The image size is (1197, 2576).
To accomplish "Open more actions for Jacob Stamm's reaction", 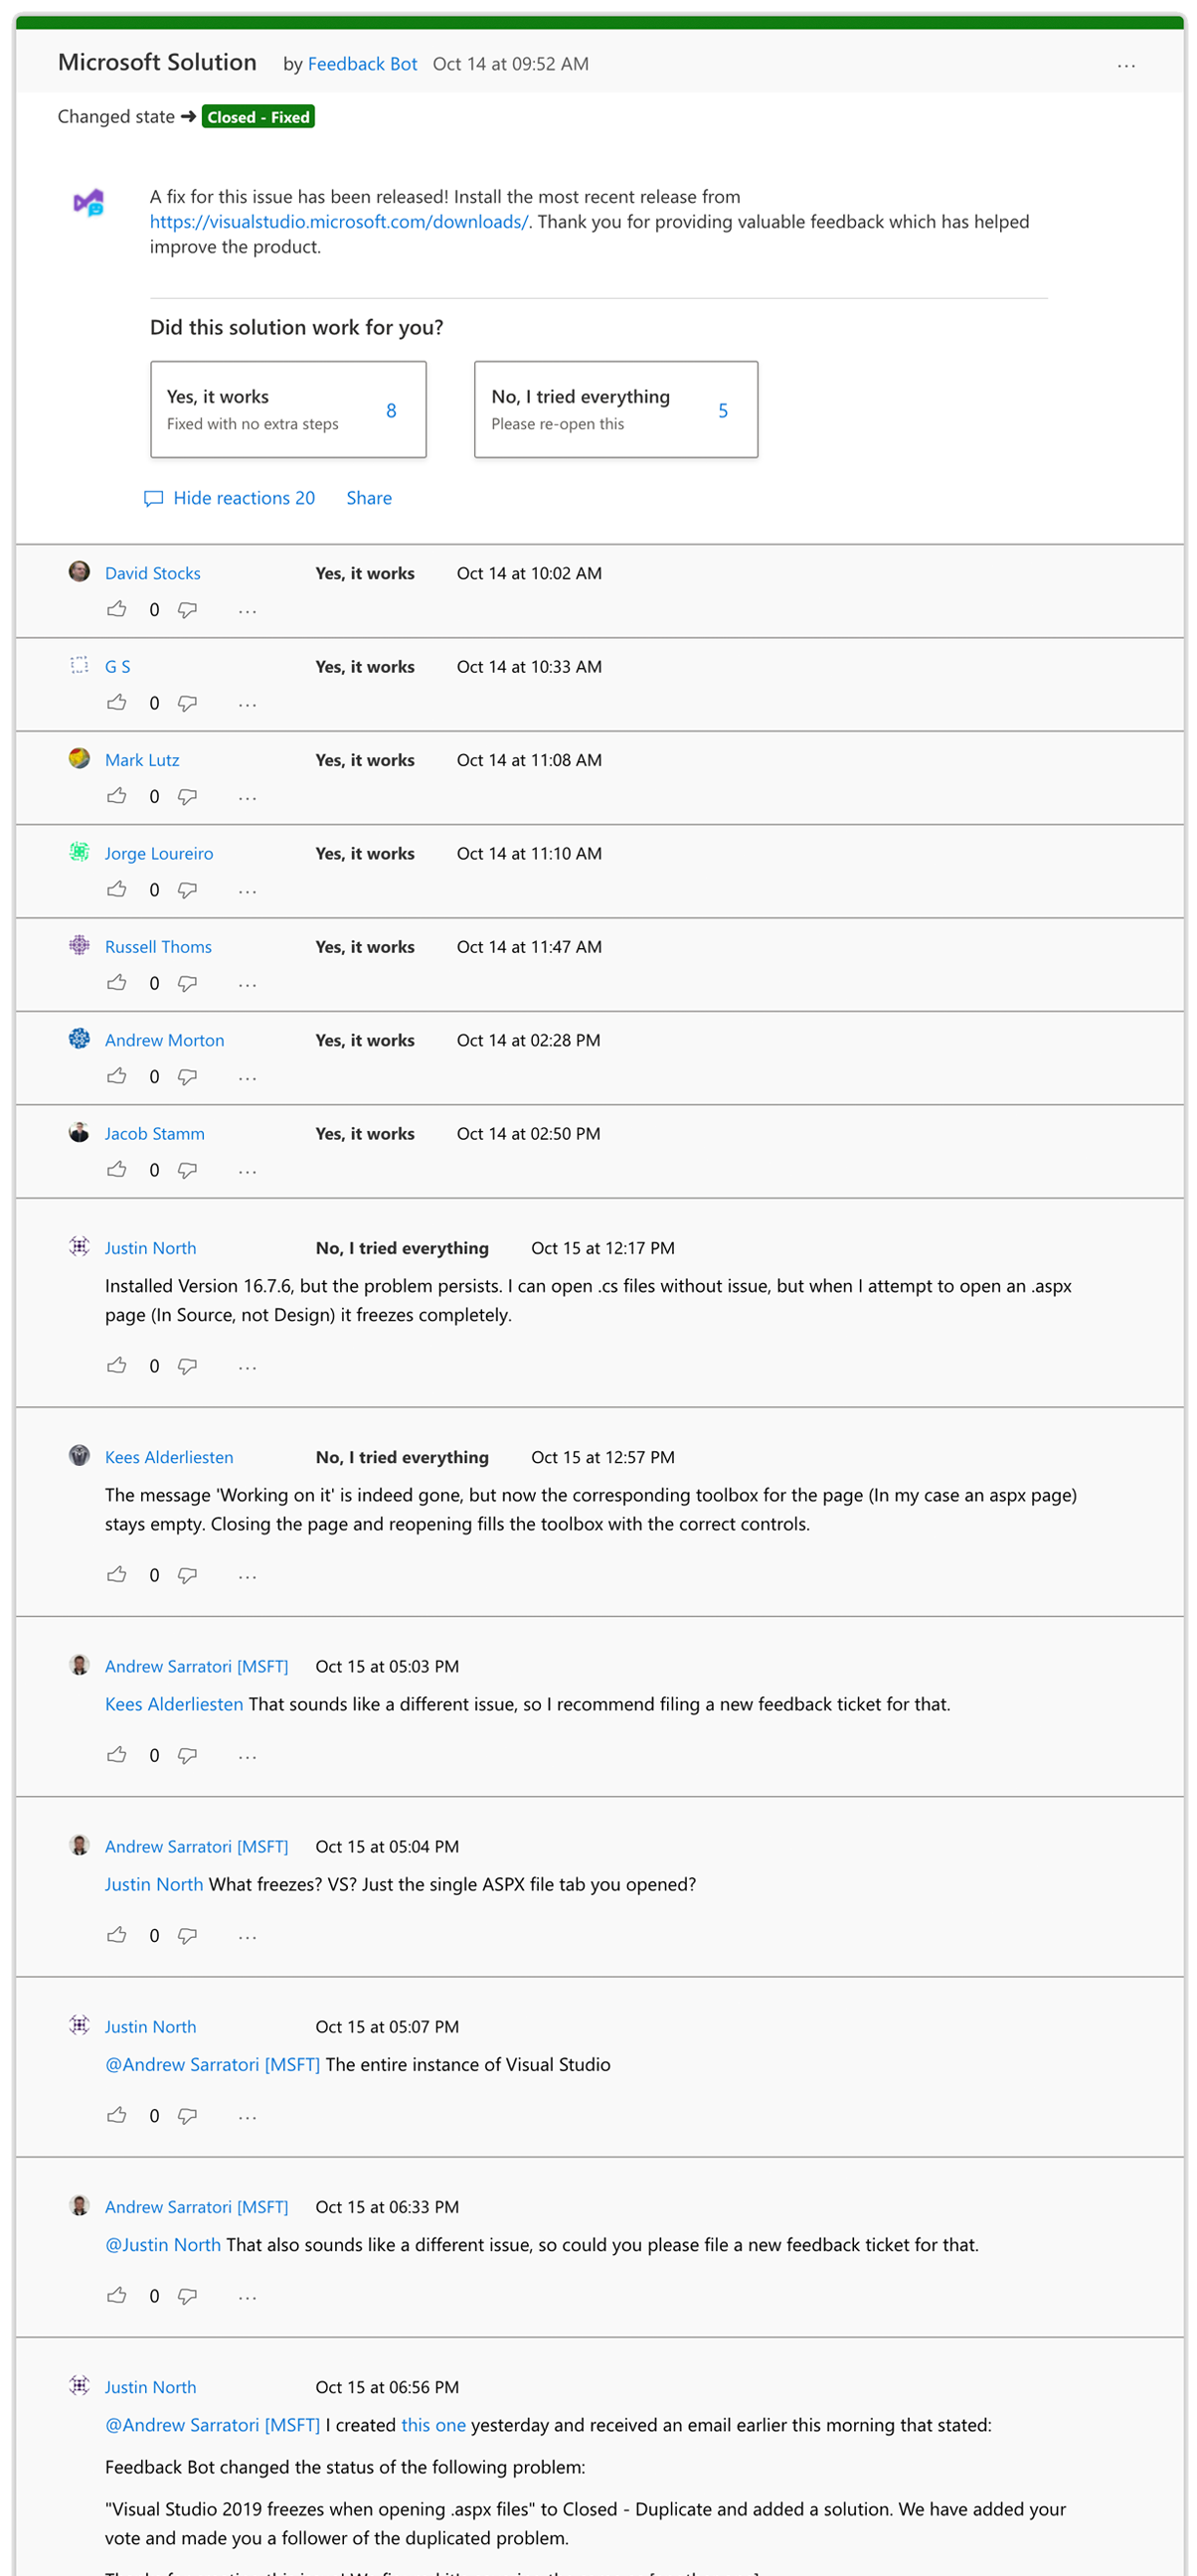I will pyautogui.click(x=247, y=1171).
